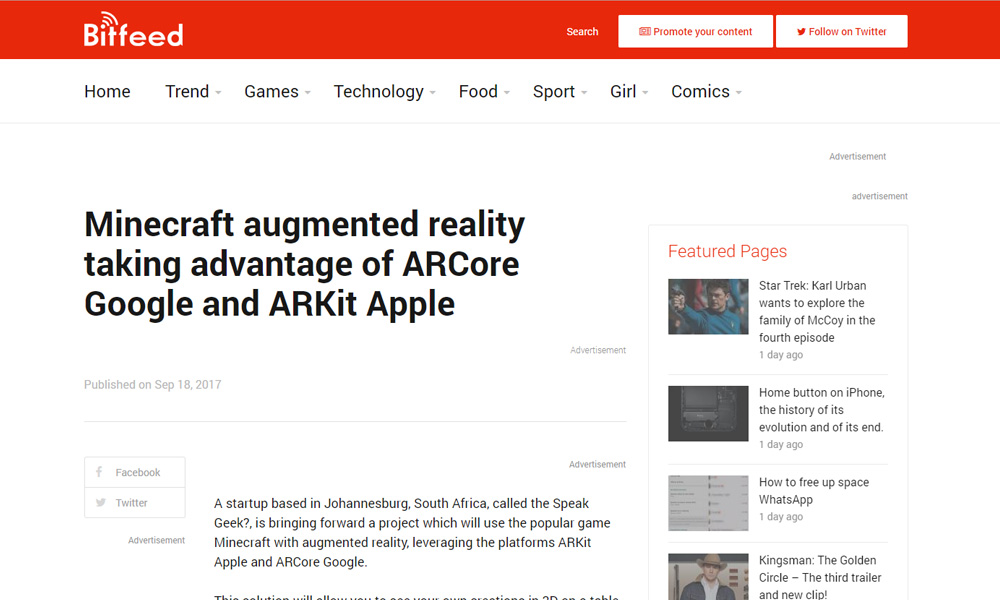
Task: Click the Star Trek Karl Urban thumbnail
Action: 708,307
